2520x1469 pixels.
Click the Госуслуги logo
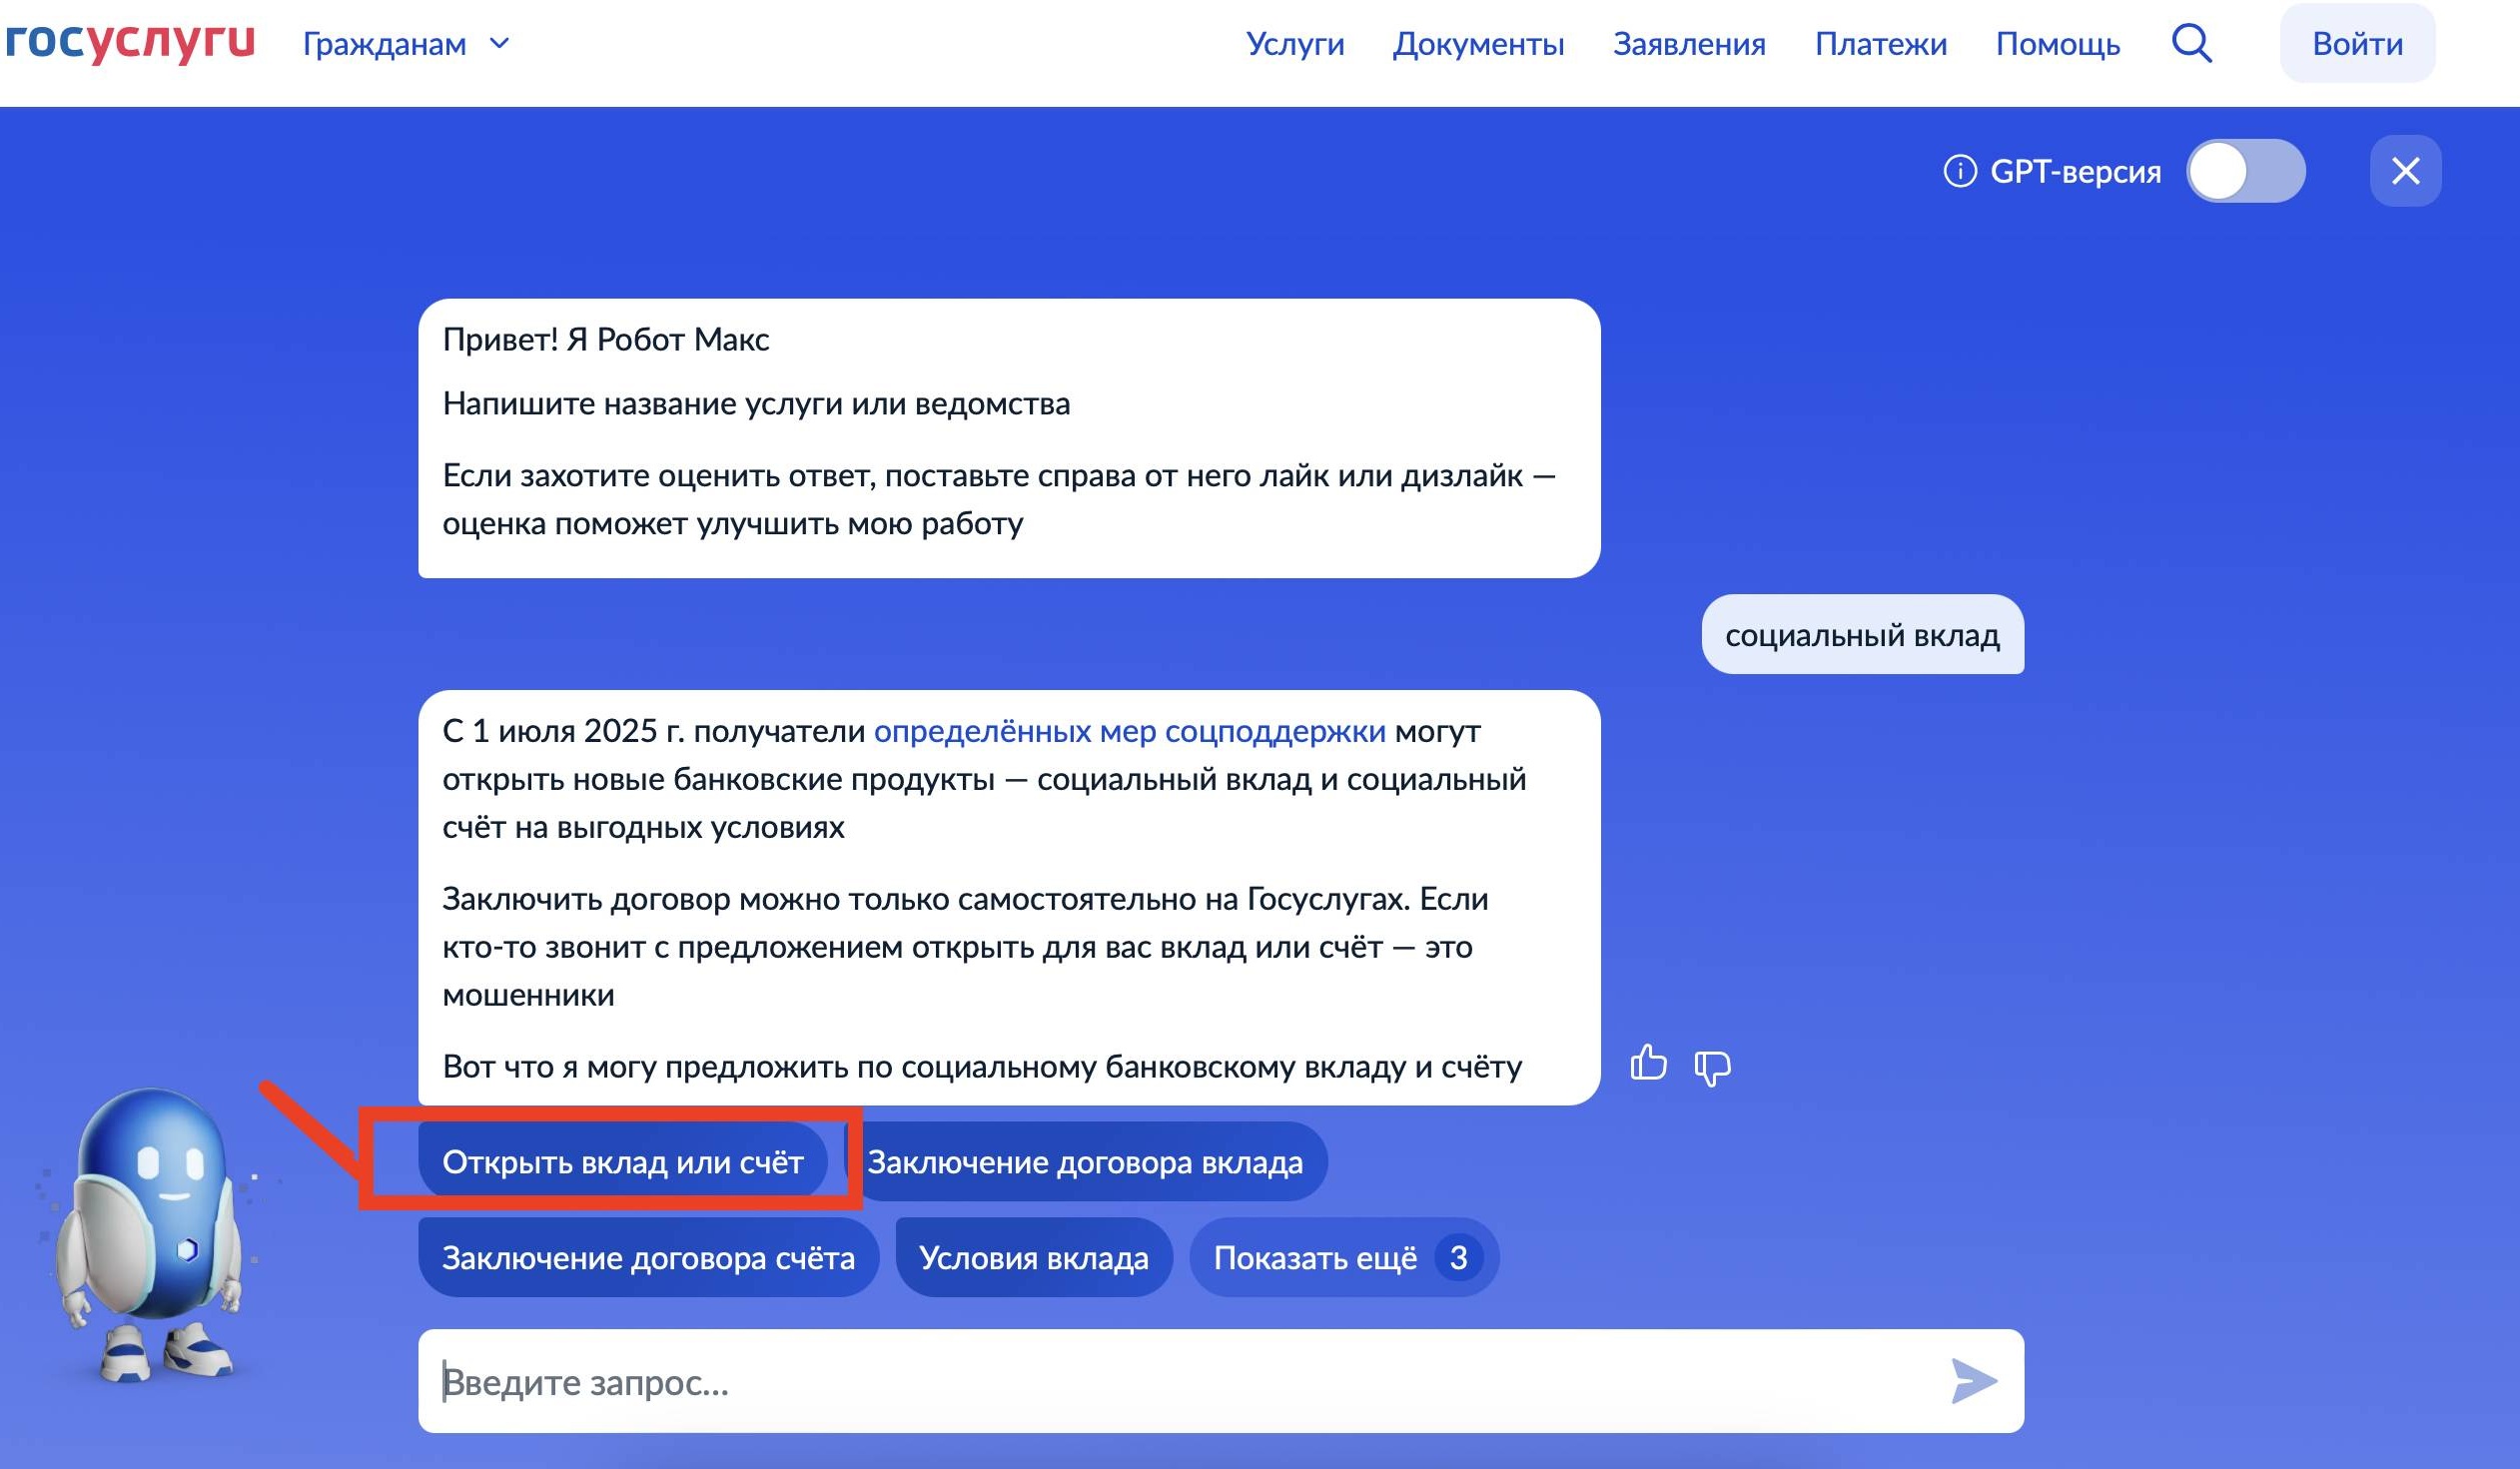(130, 40)
